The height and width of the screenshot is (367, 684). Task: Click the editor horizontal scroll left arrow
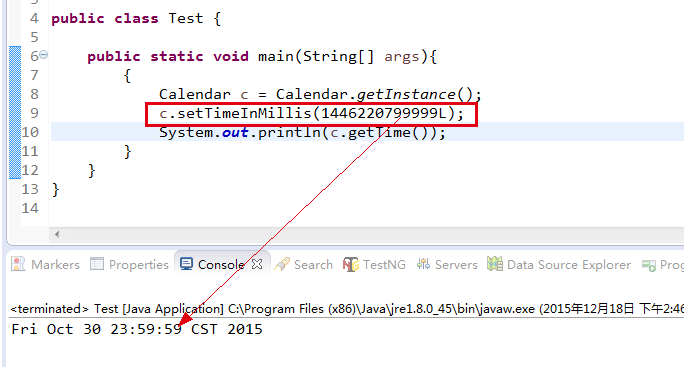[57, 234]
